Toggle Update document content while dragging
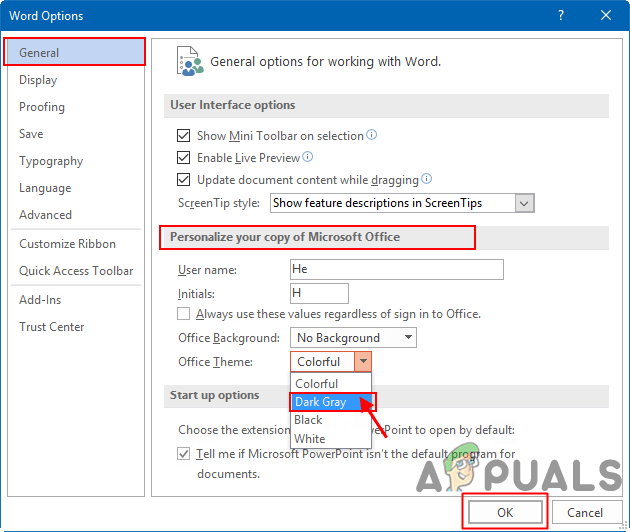The image size is (630, 532). [x=184, y=179]
